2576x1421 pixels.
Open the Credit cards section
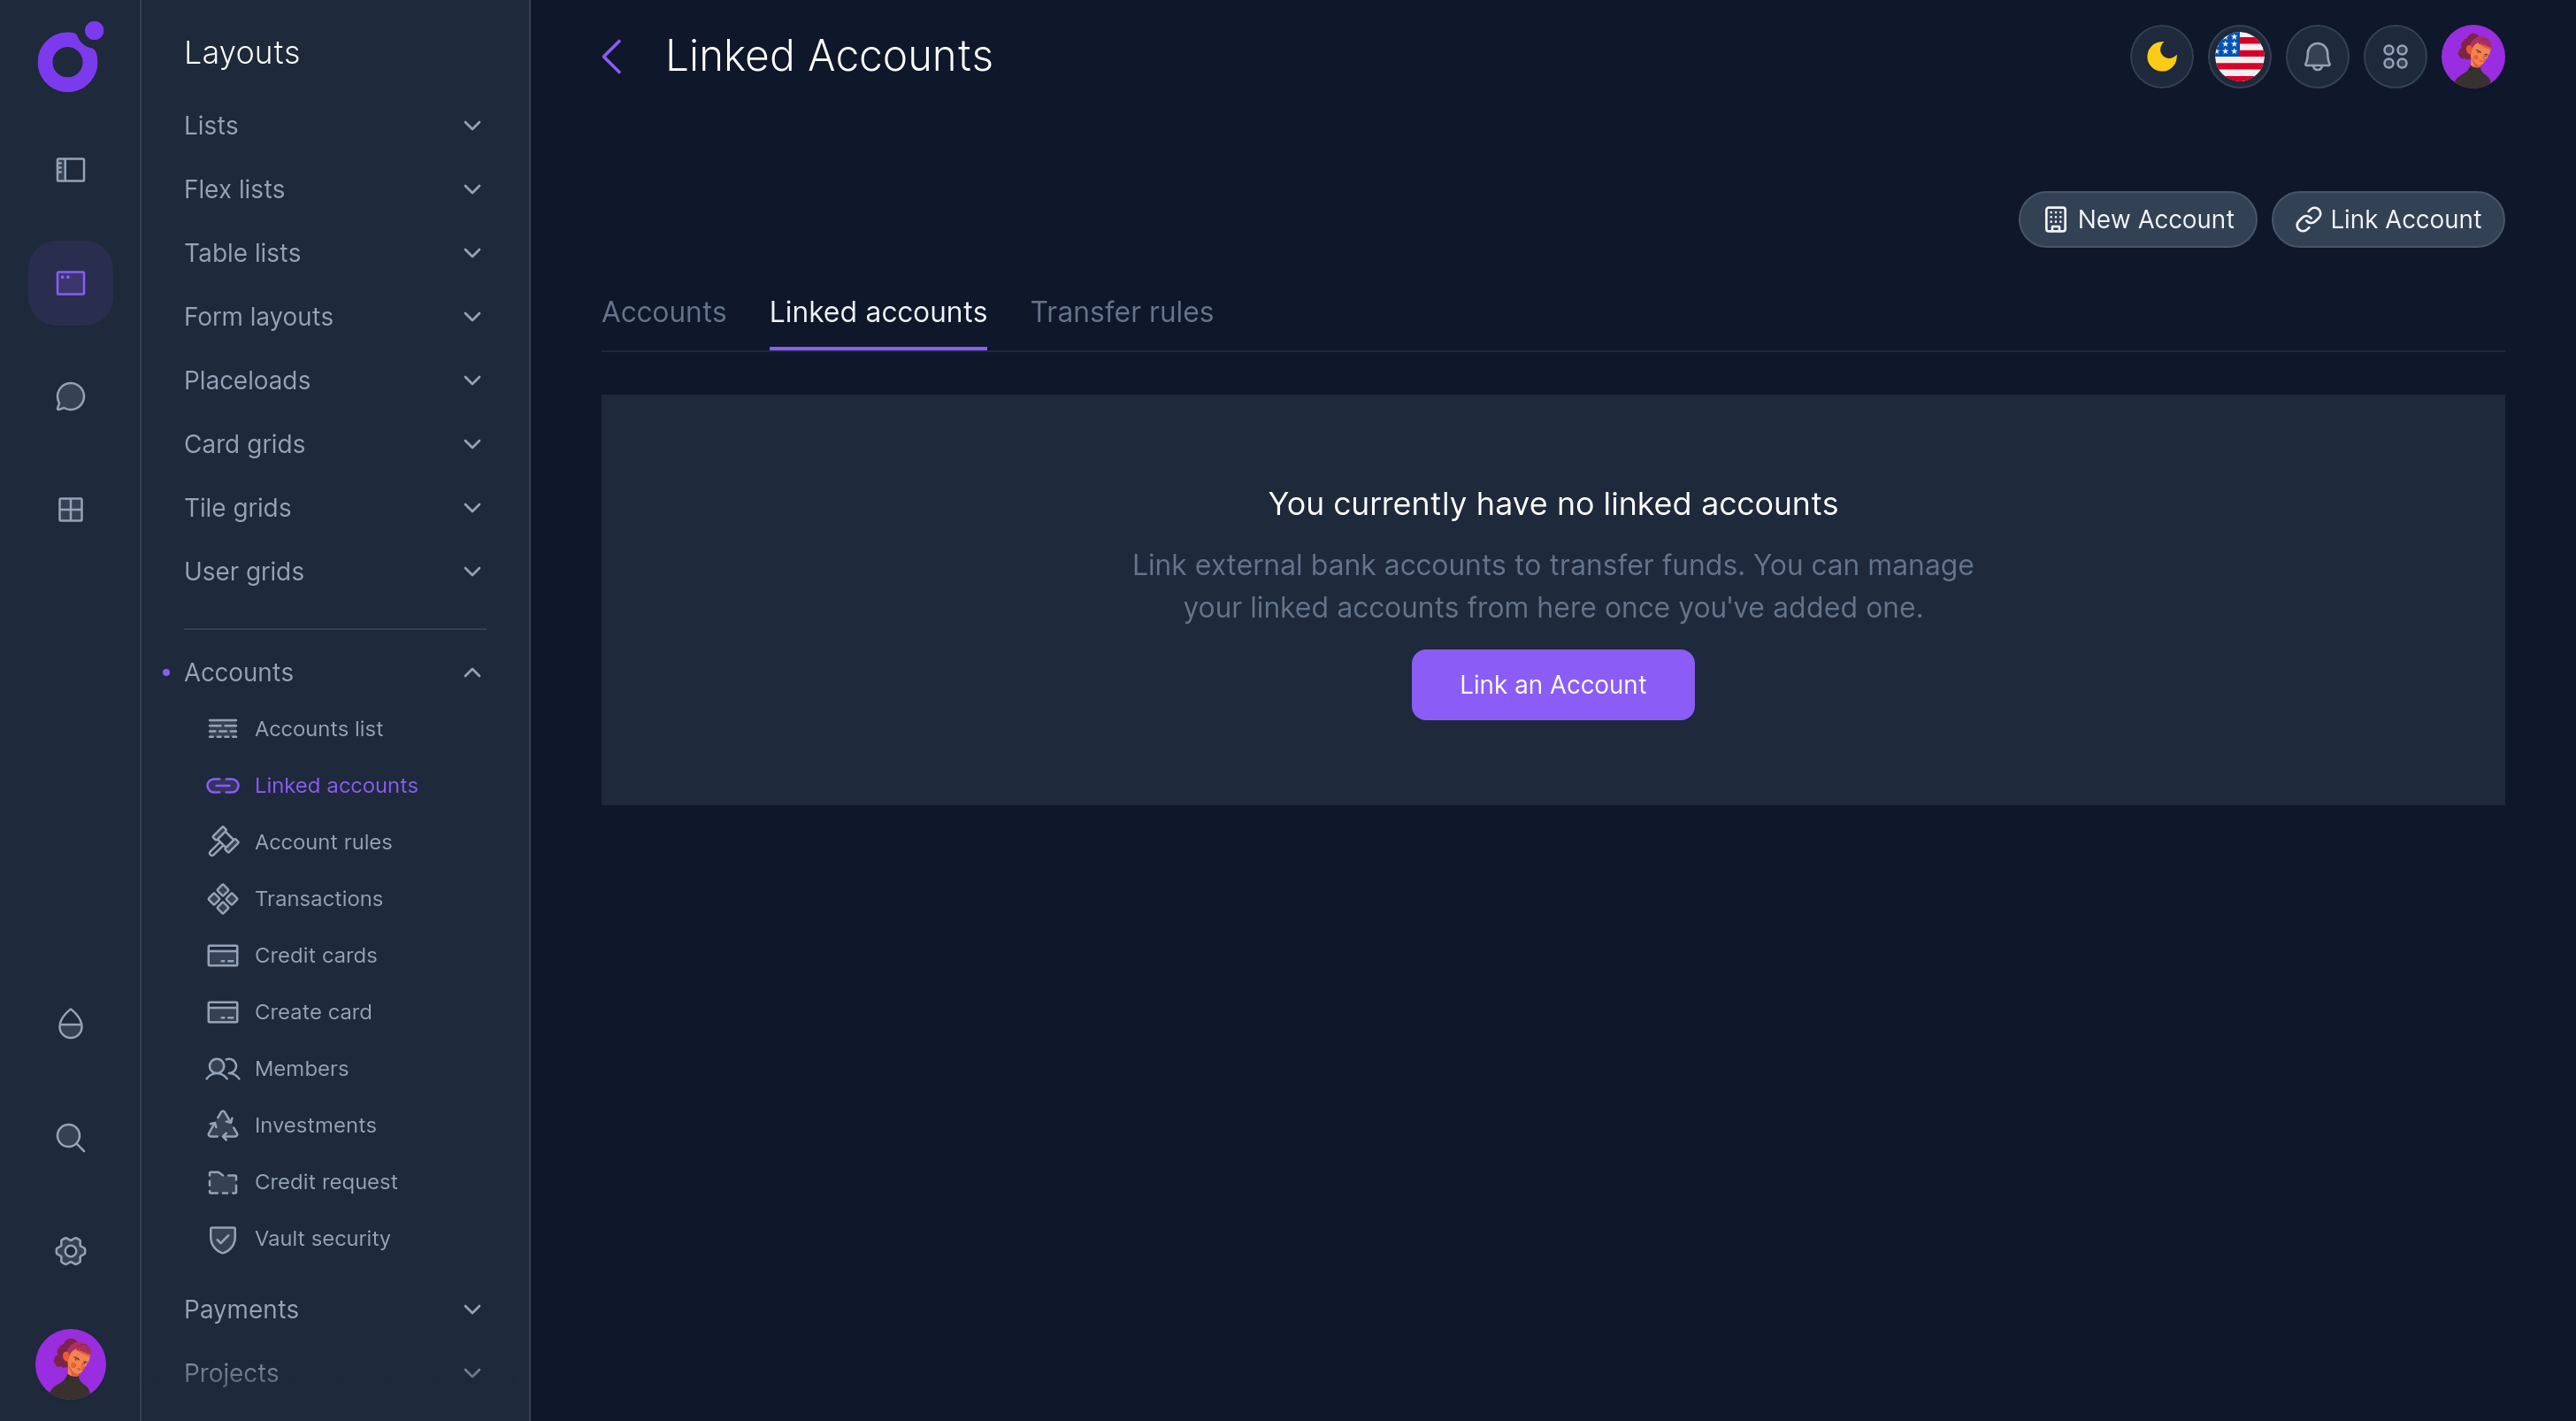coord(315,955)
